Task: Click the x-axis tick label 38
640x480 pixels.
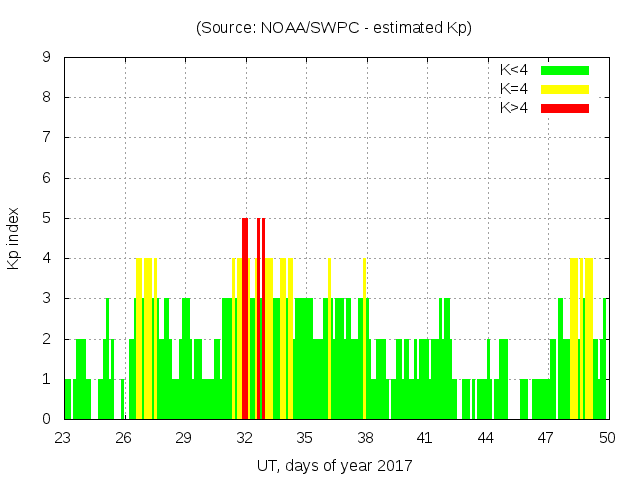Action: coord(366,438)
